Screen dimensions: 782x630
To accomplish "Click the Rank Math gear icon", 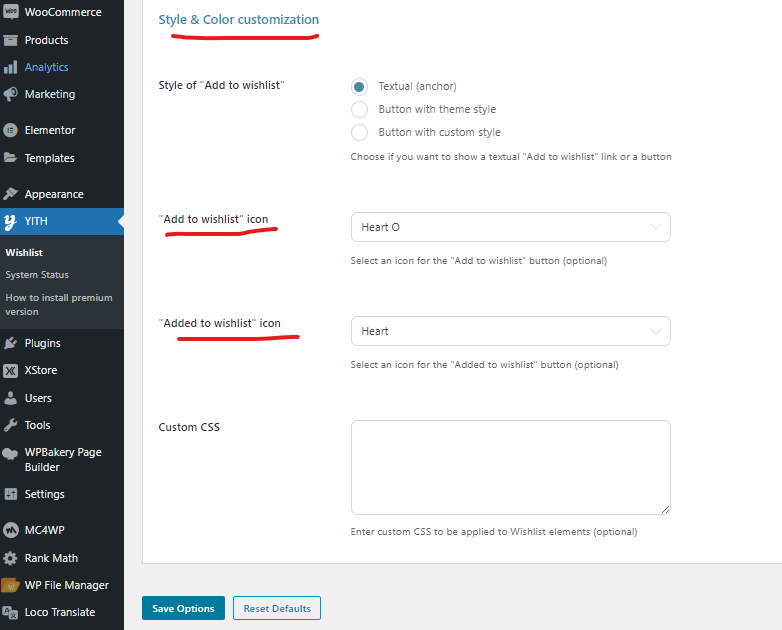I will click(x=10, y=558).
